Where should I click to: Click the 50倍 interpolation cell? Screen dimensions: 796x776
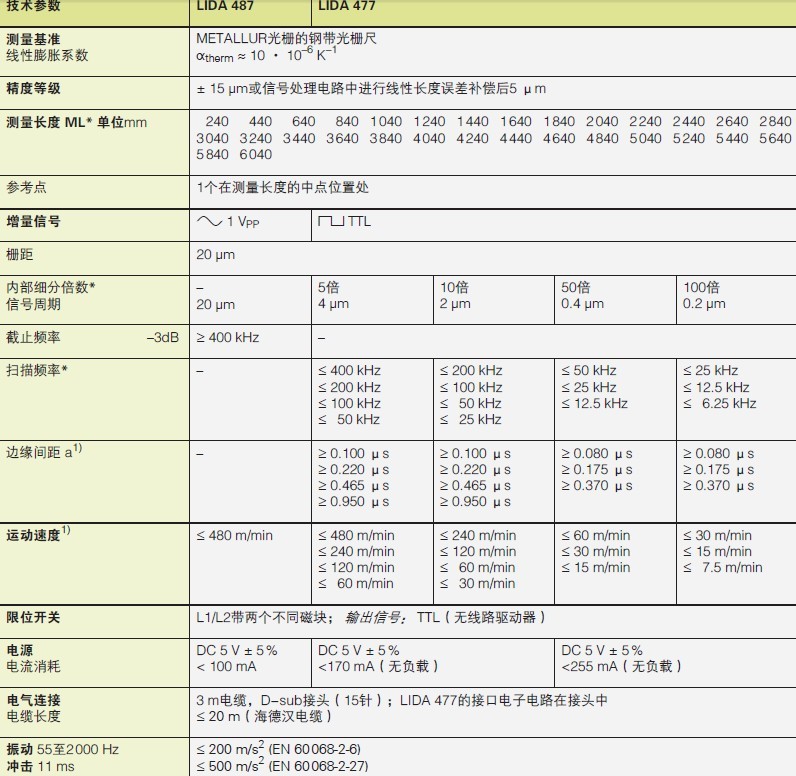pyautogui.click(x=576, y=287)
